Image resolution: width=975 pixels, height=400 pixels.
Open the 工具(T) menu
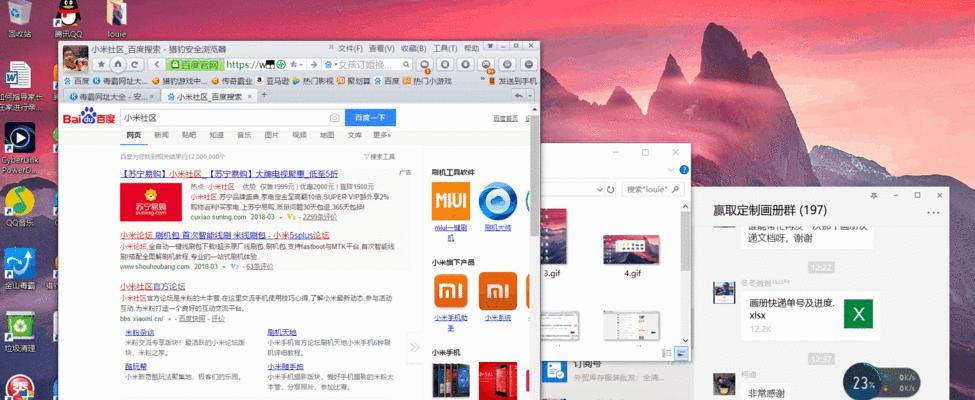(445, 48)
